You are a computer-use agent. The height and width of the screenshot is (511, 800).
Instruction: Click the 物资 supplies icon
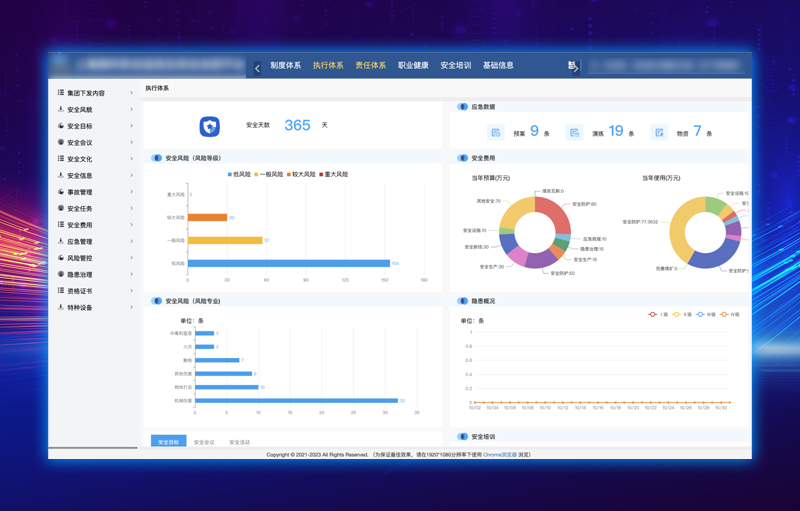pyautogui.click(x=659, y=132)
